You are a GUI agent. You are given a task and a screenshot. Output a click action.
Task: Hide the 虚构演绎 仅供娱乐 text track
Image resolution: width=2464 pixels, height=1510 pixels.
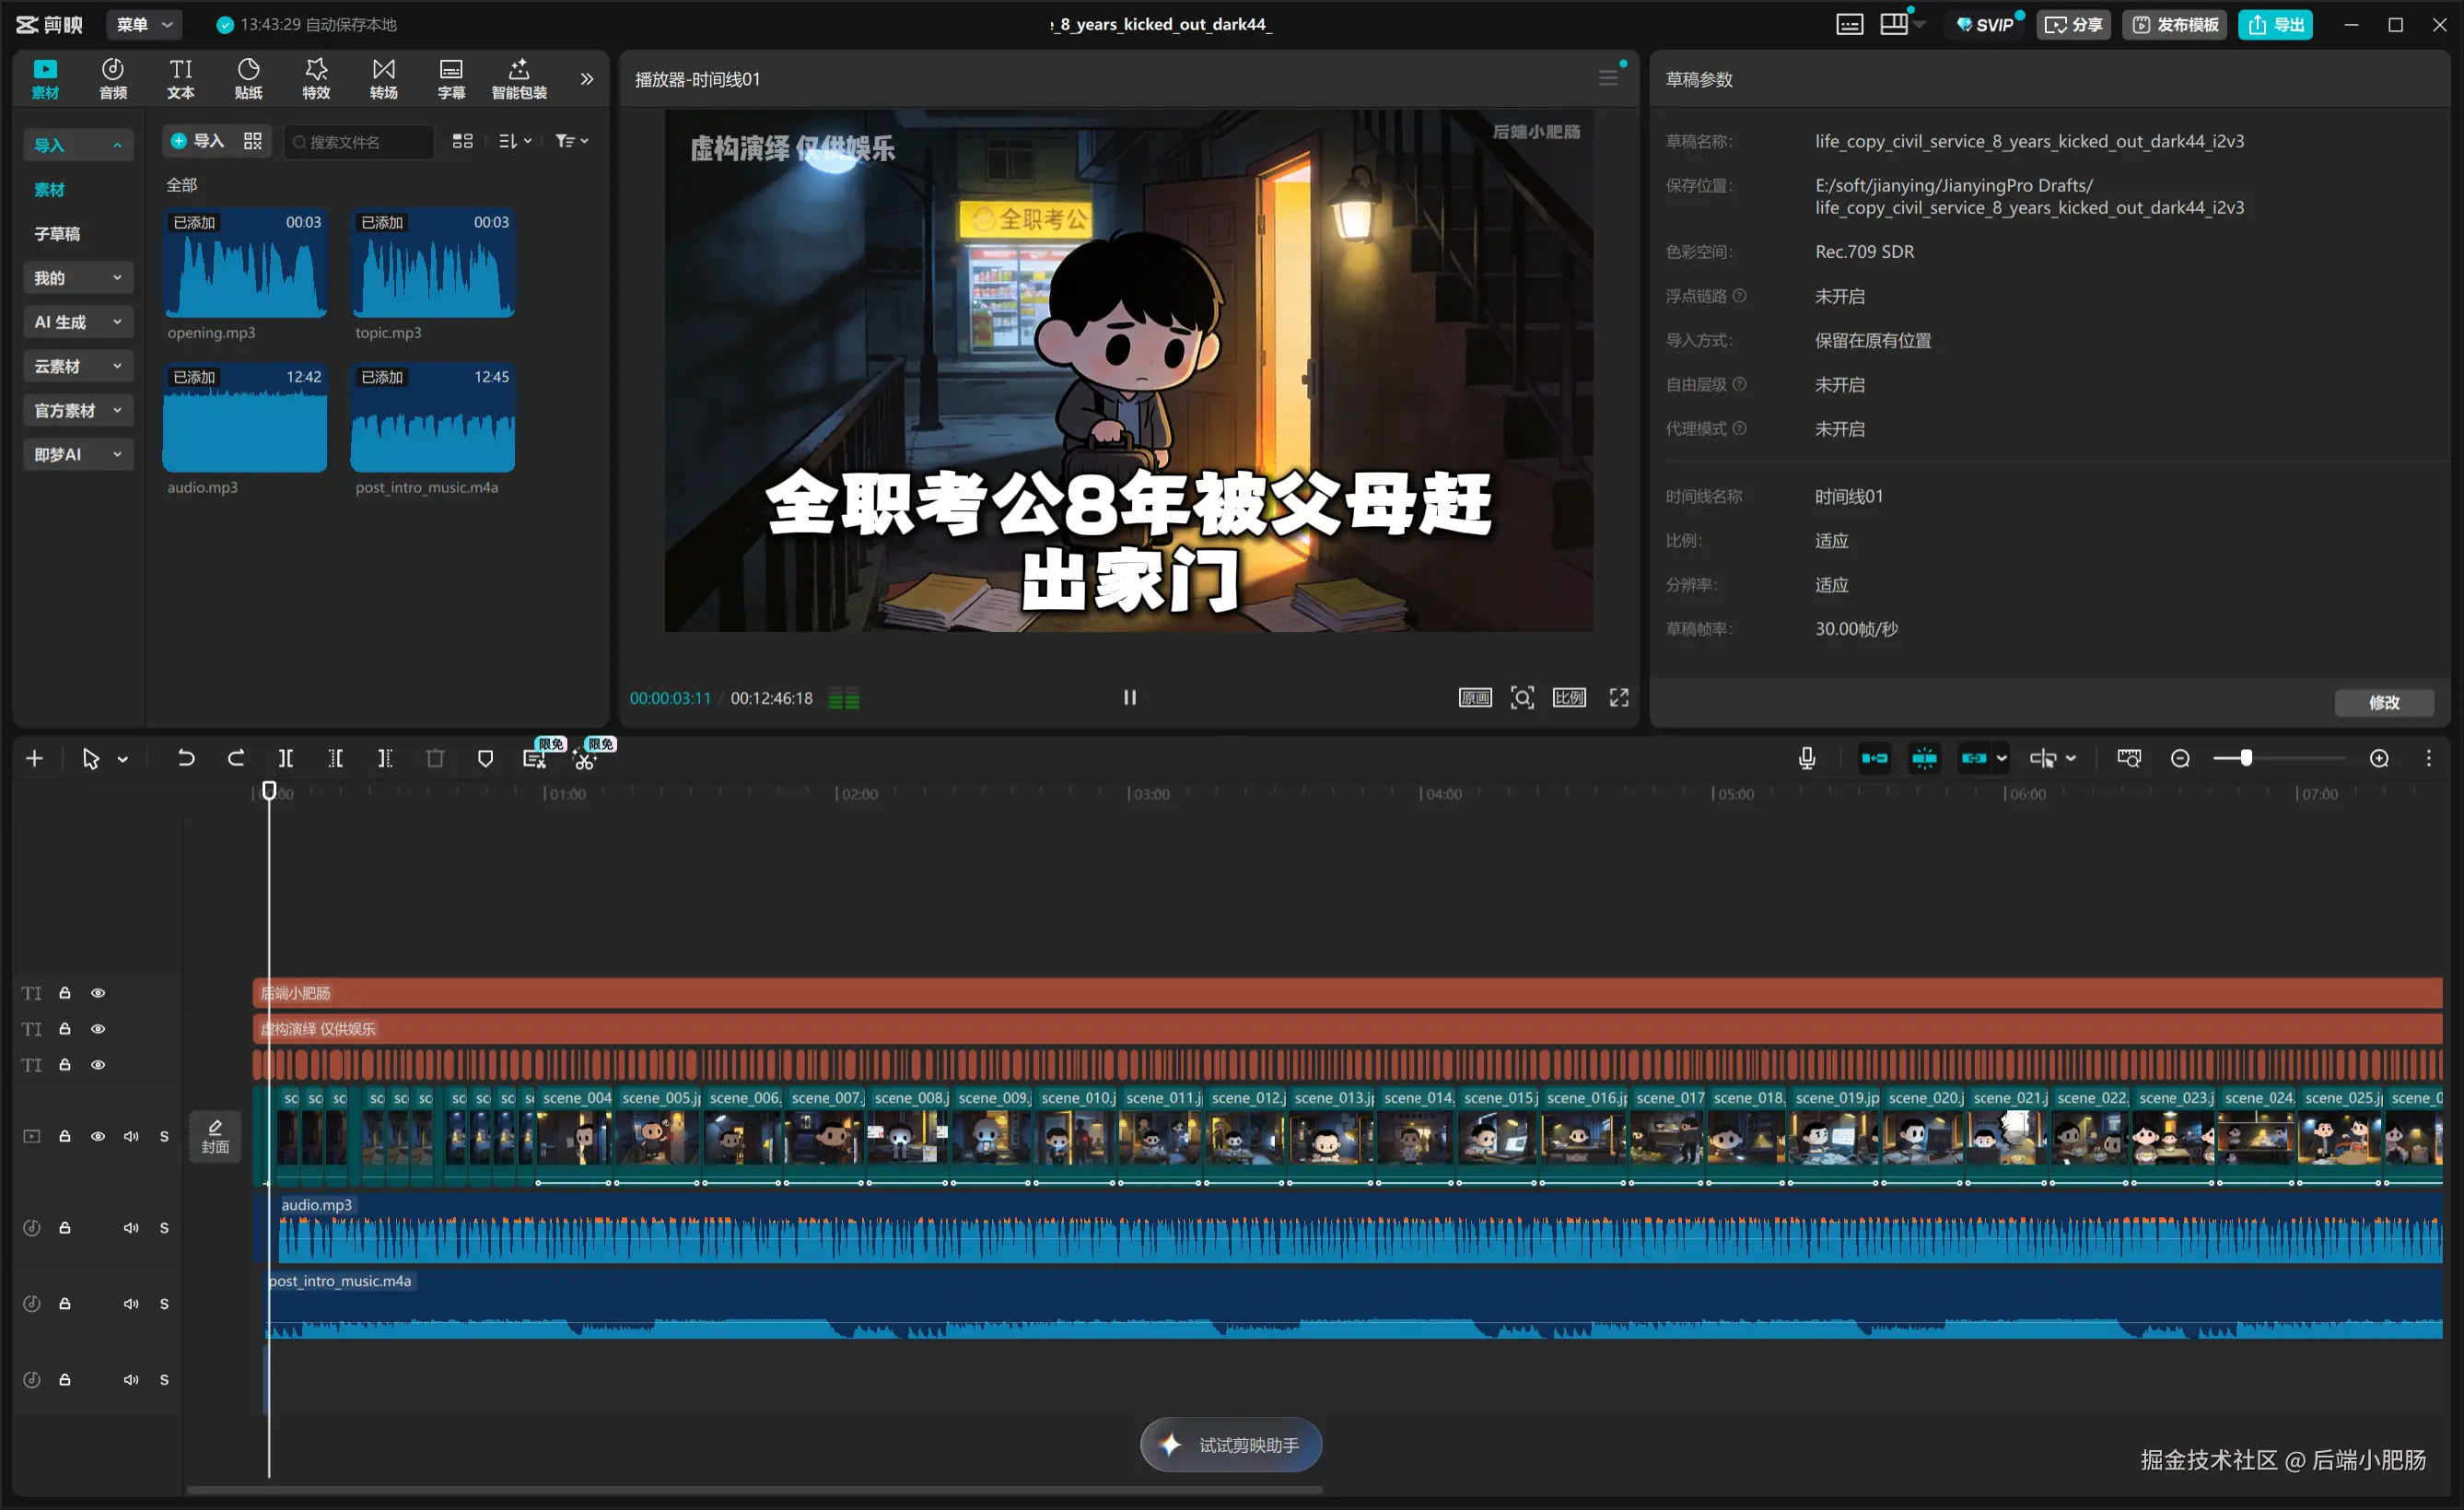click(98, 1029)
